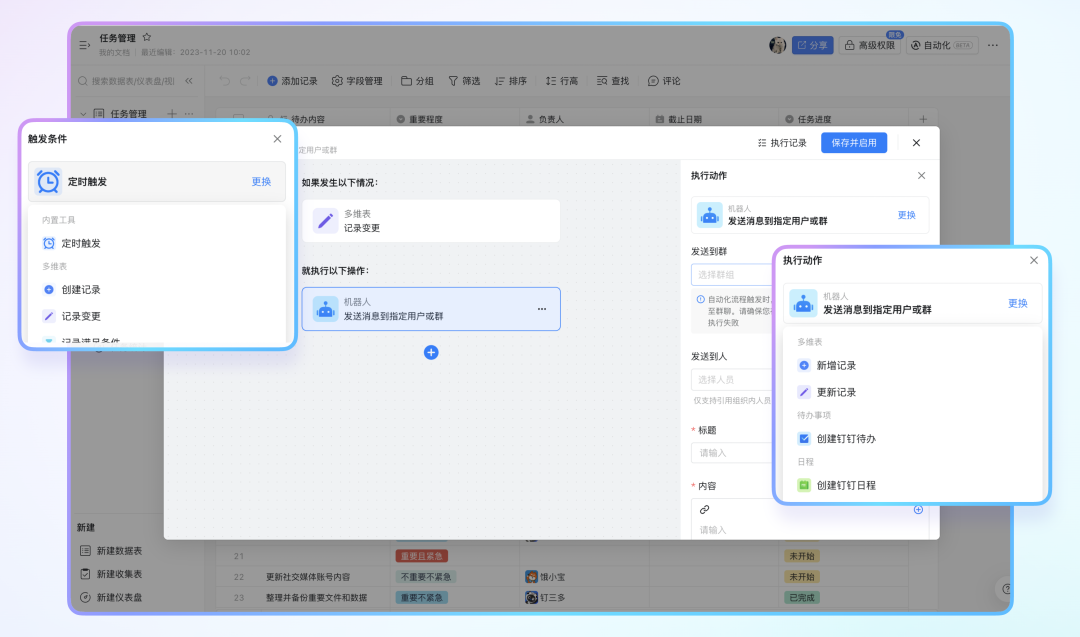The image size is (1080, 637).
Task: Open 字段管理 field management
Action: click(357, 81)
